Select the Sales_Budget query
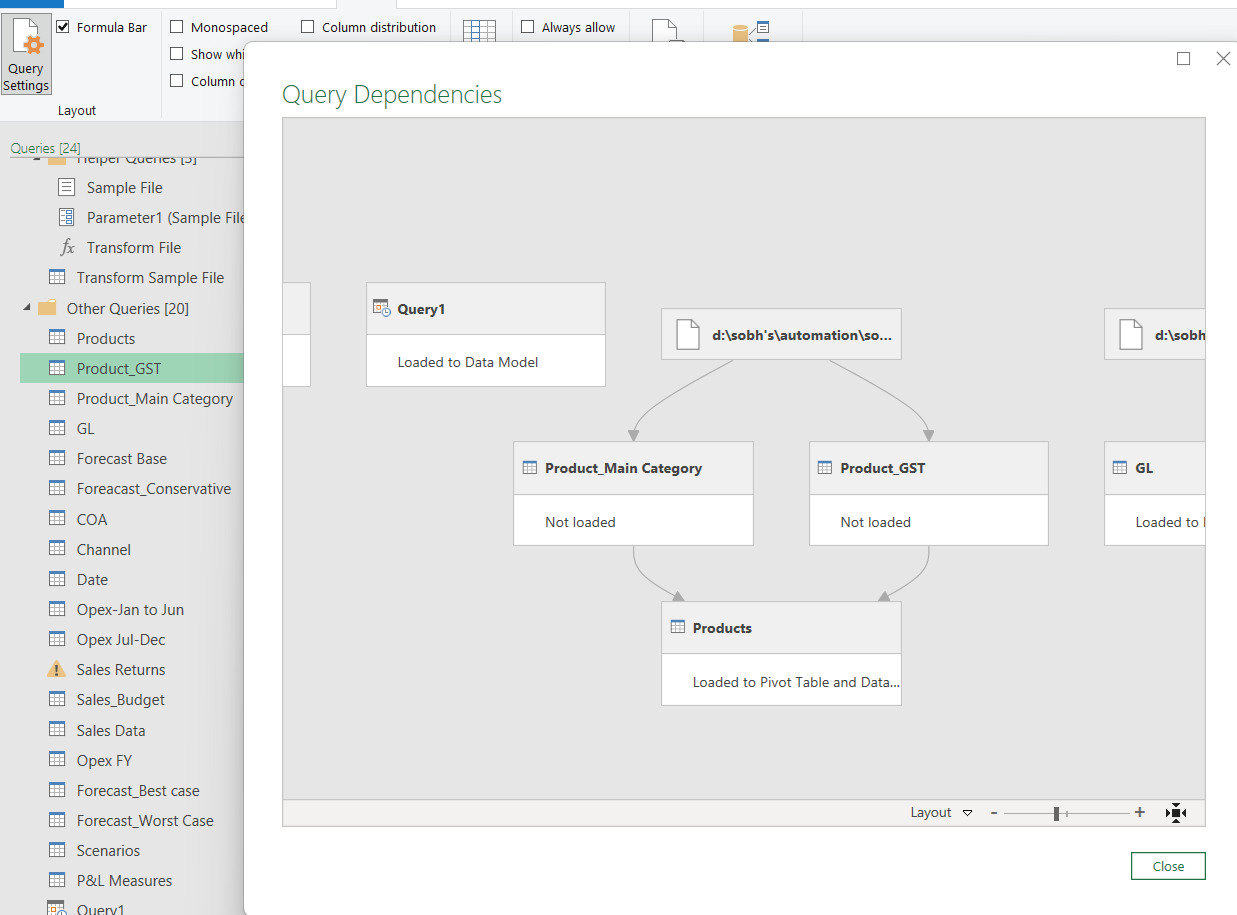The width and height of the screenshot is (1237, 915). [121, 699]
